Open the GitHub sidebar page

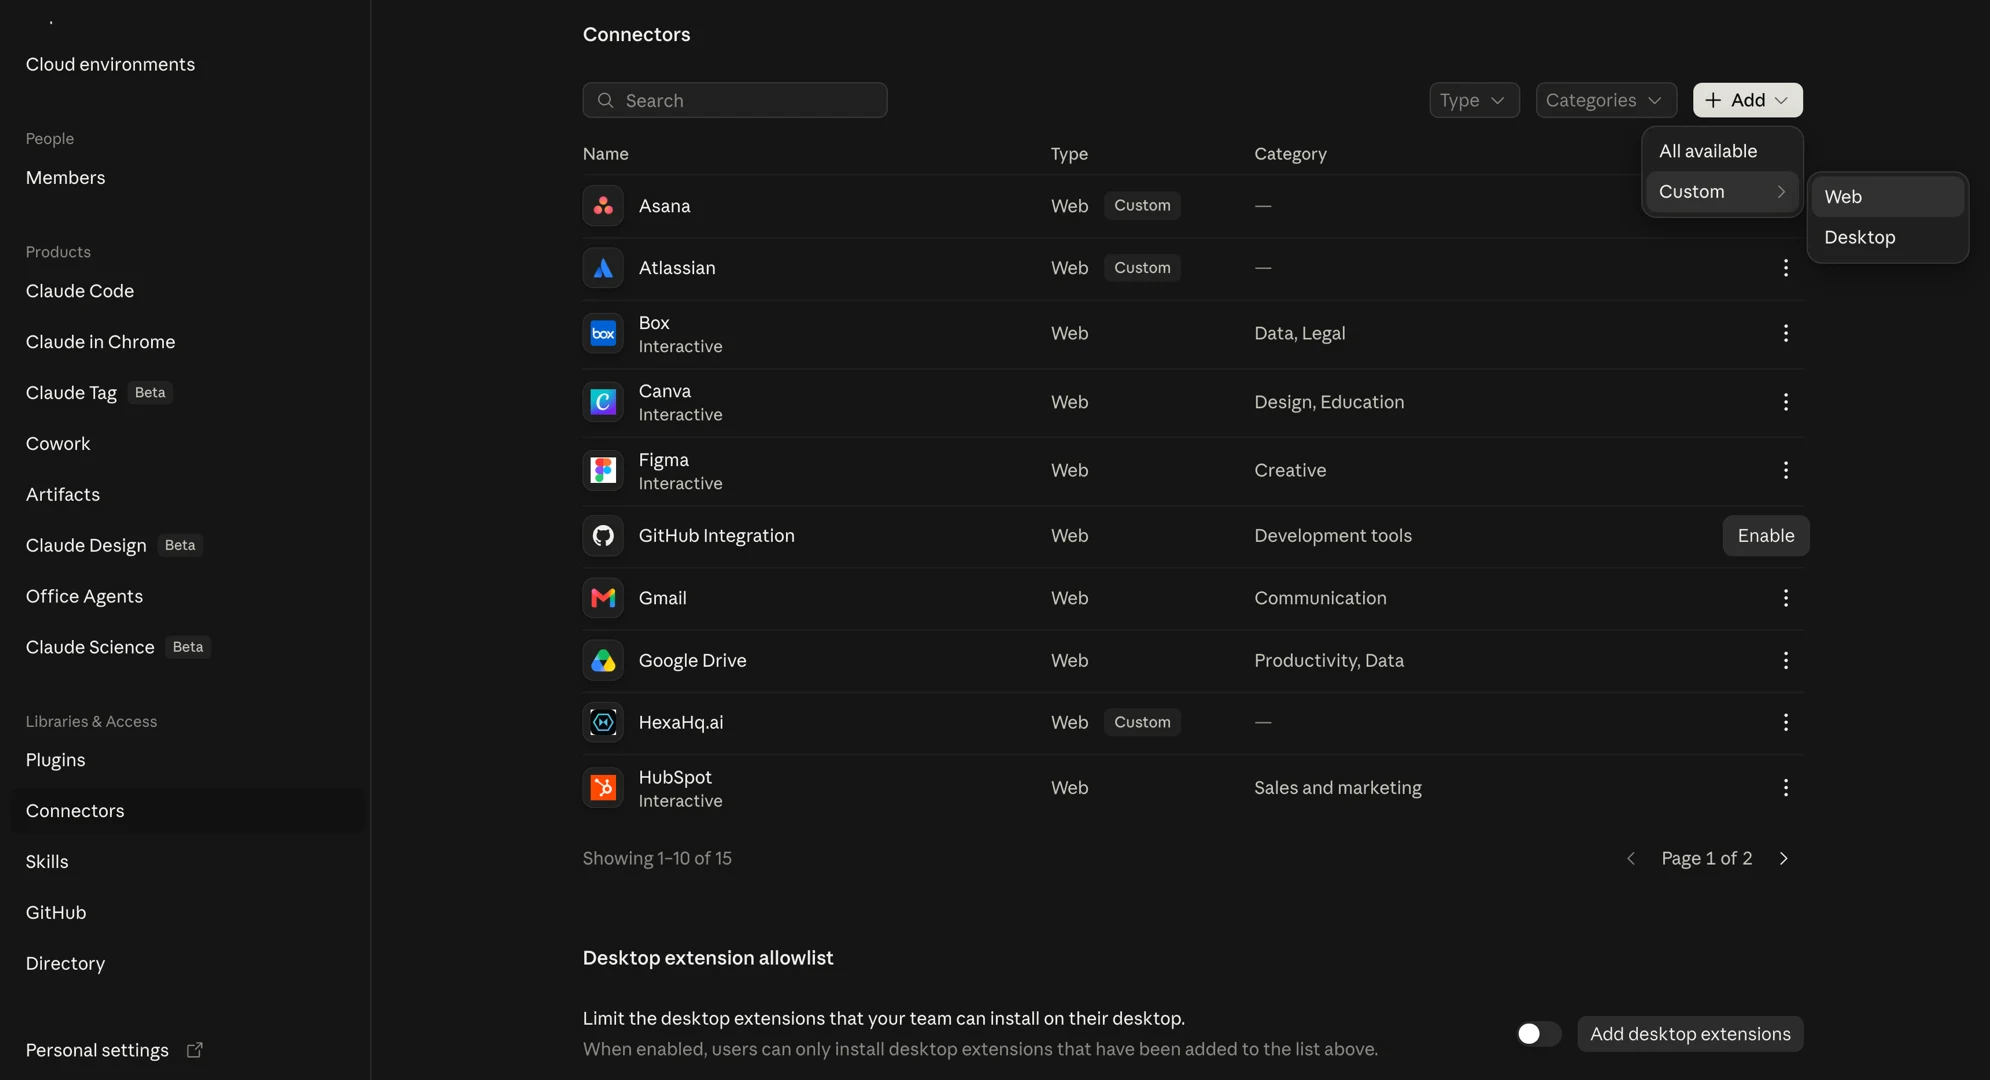[x=56, y=913]
